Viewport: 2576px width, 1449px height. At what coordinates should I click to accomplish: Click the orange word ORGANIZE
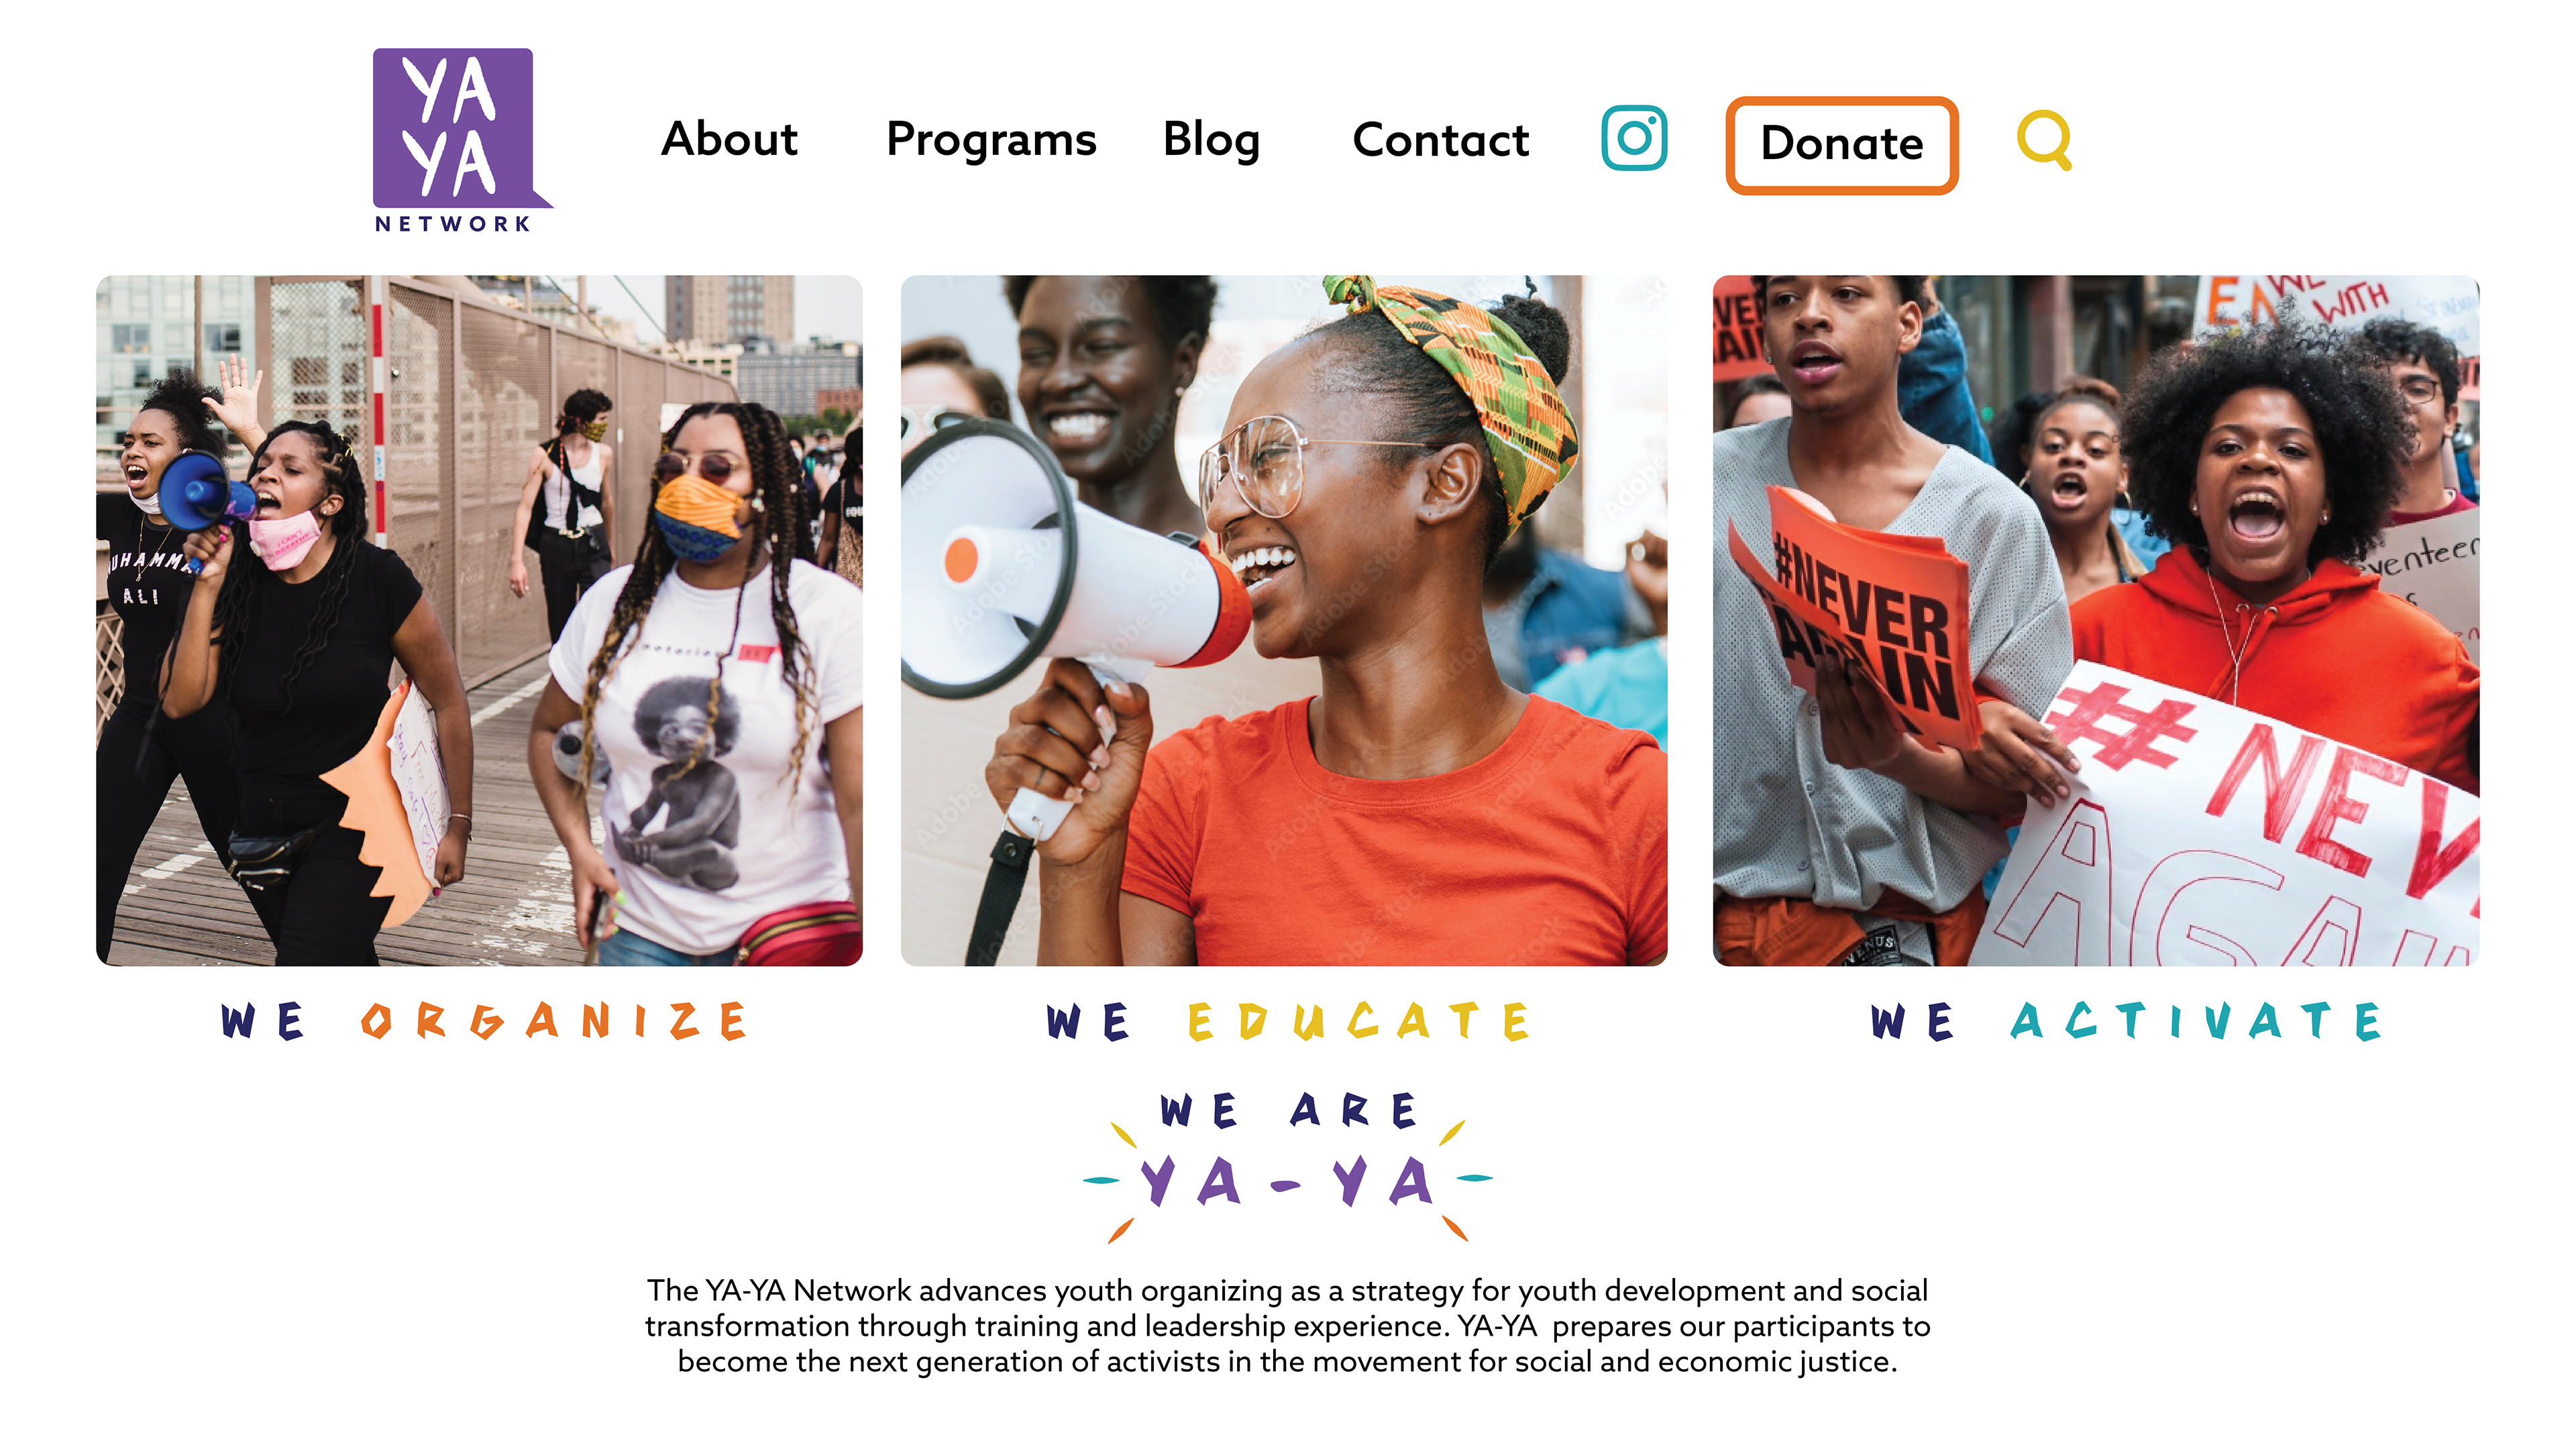pos(554,1021)
